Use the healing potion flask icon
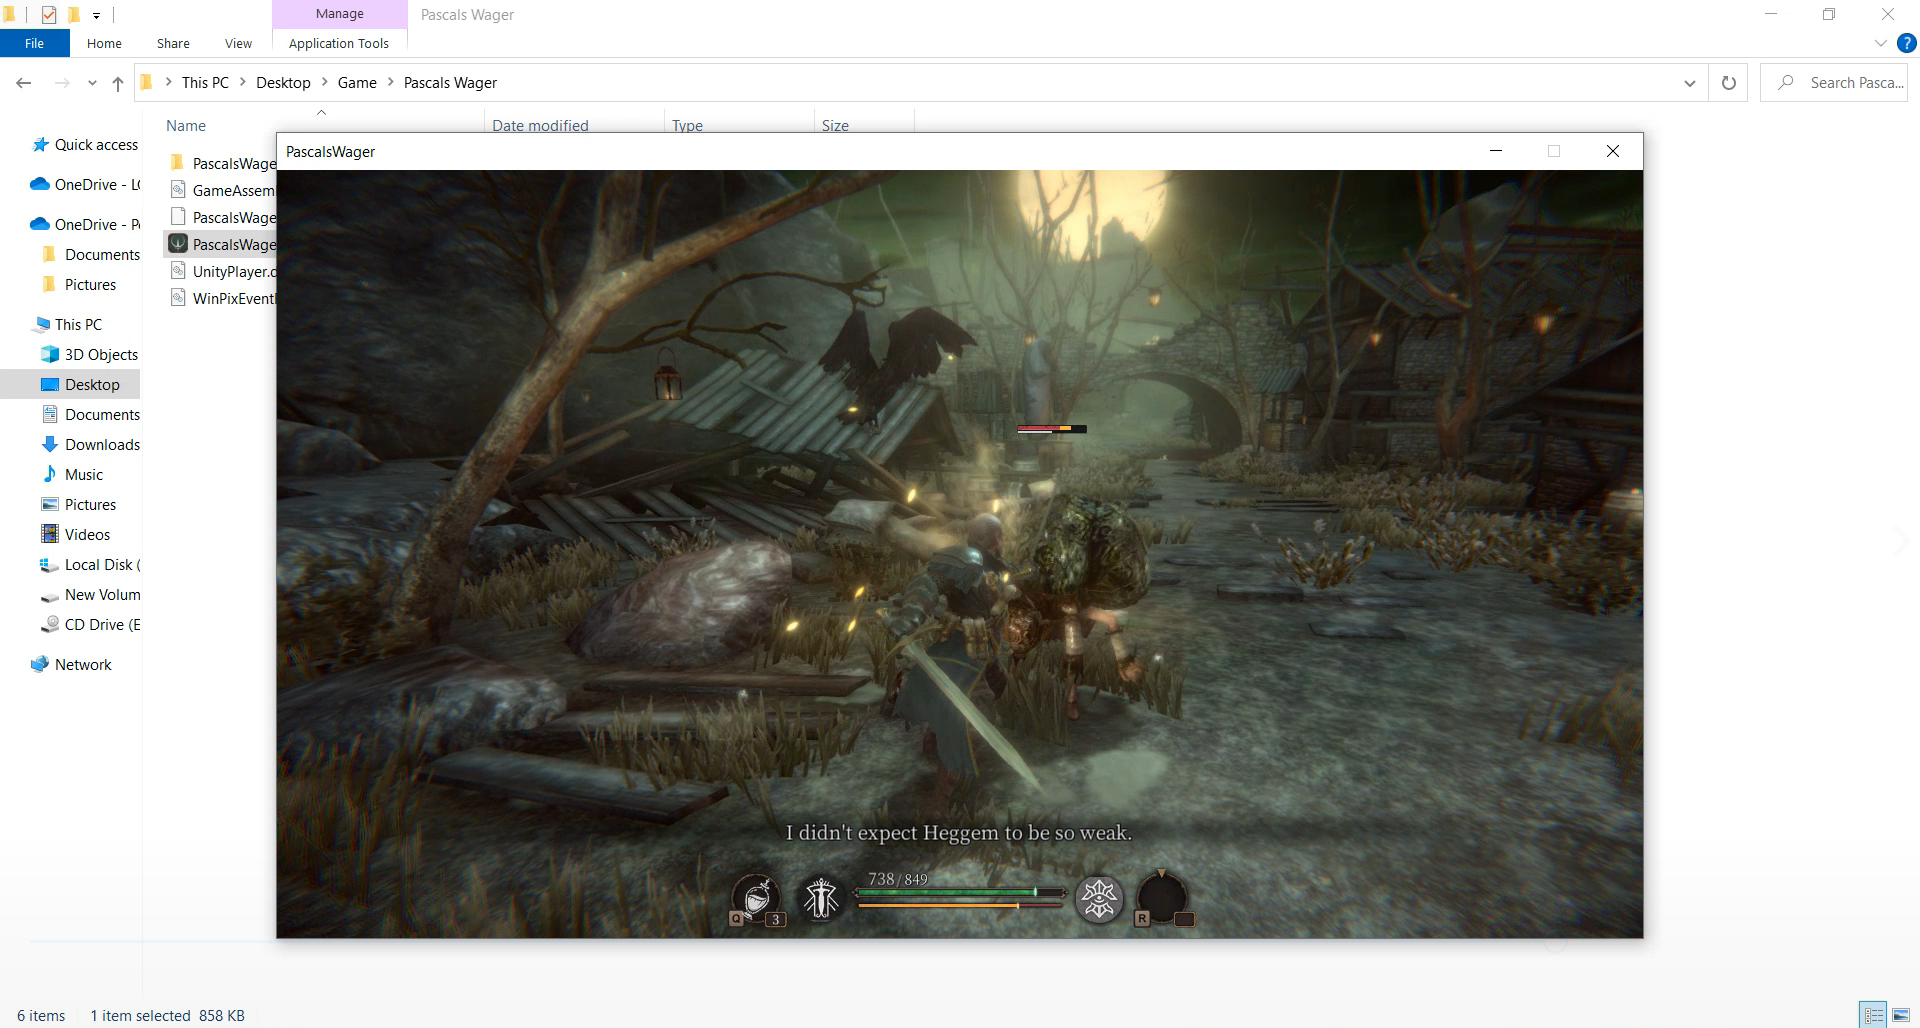This screenshot has height=1028, width=1920. pyautogui.click(x=757, y=897)
